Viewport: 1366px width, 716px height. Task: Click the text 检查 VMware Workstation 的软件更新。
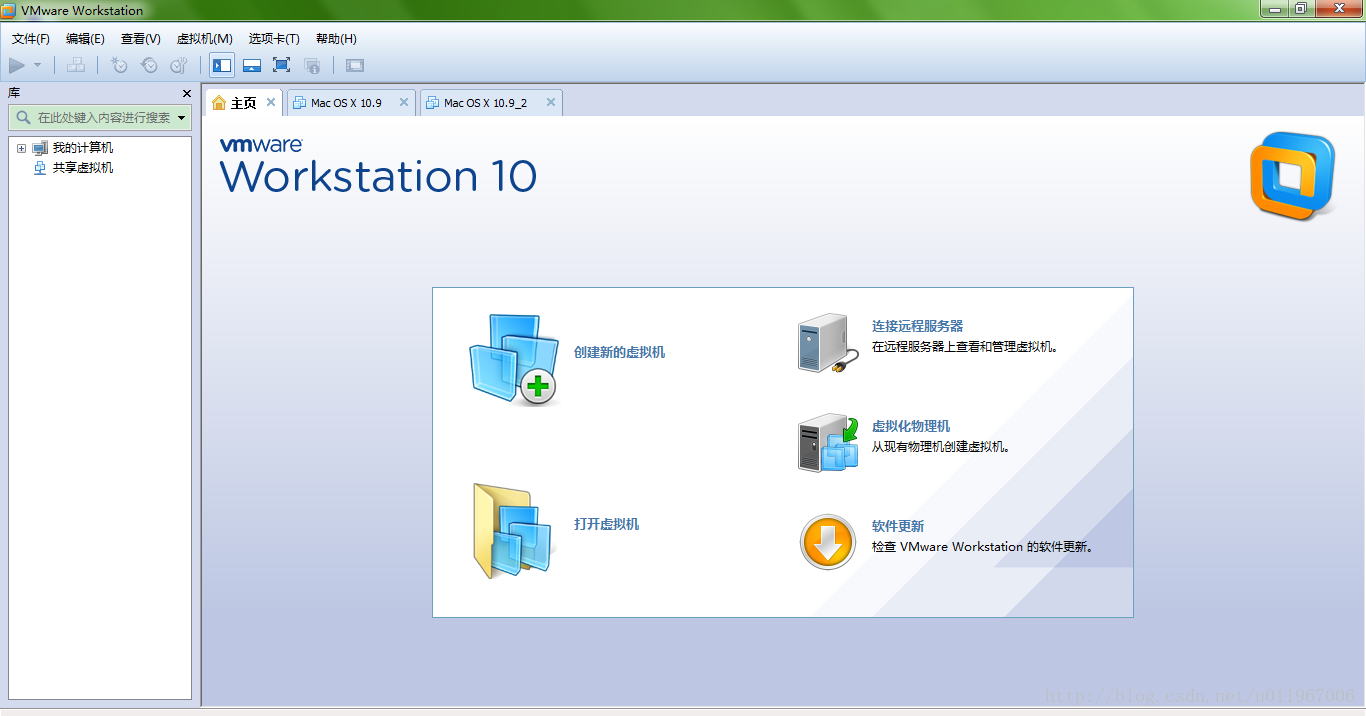click(x=984, y=547)
